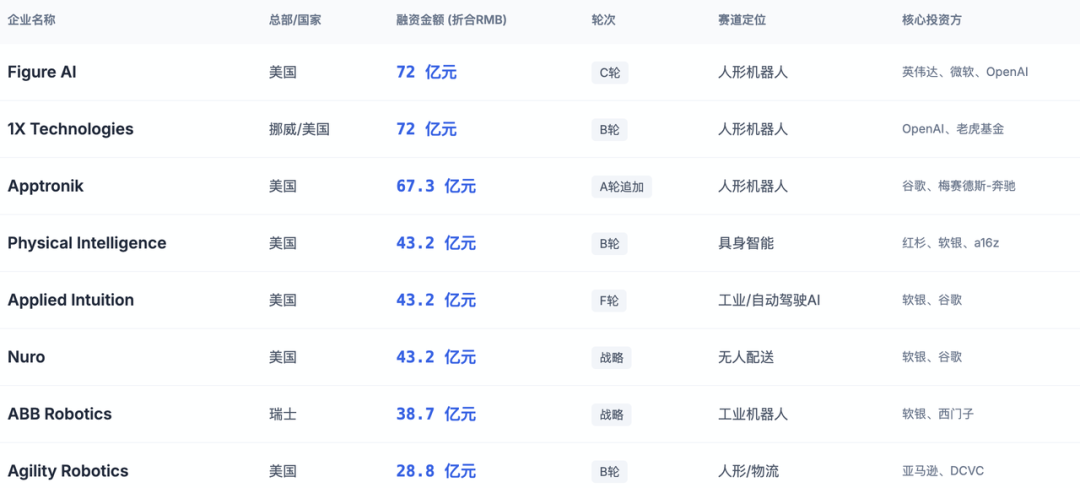The image size is (1080, 488).
Task: Click the C轮 round badge
Action: 610,72
